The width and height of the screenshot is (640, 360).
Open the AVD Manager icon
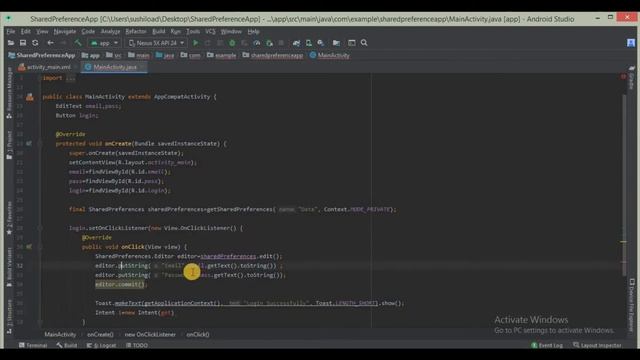point(309,43)
